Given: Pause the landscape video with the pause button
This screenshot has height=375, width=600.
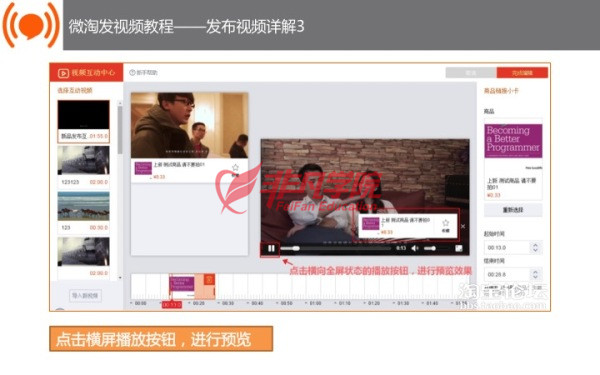Looking at the screenshot, I should pyautogui.click(x=271, y=249).
